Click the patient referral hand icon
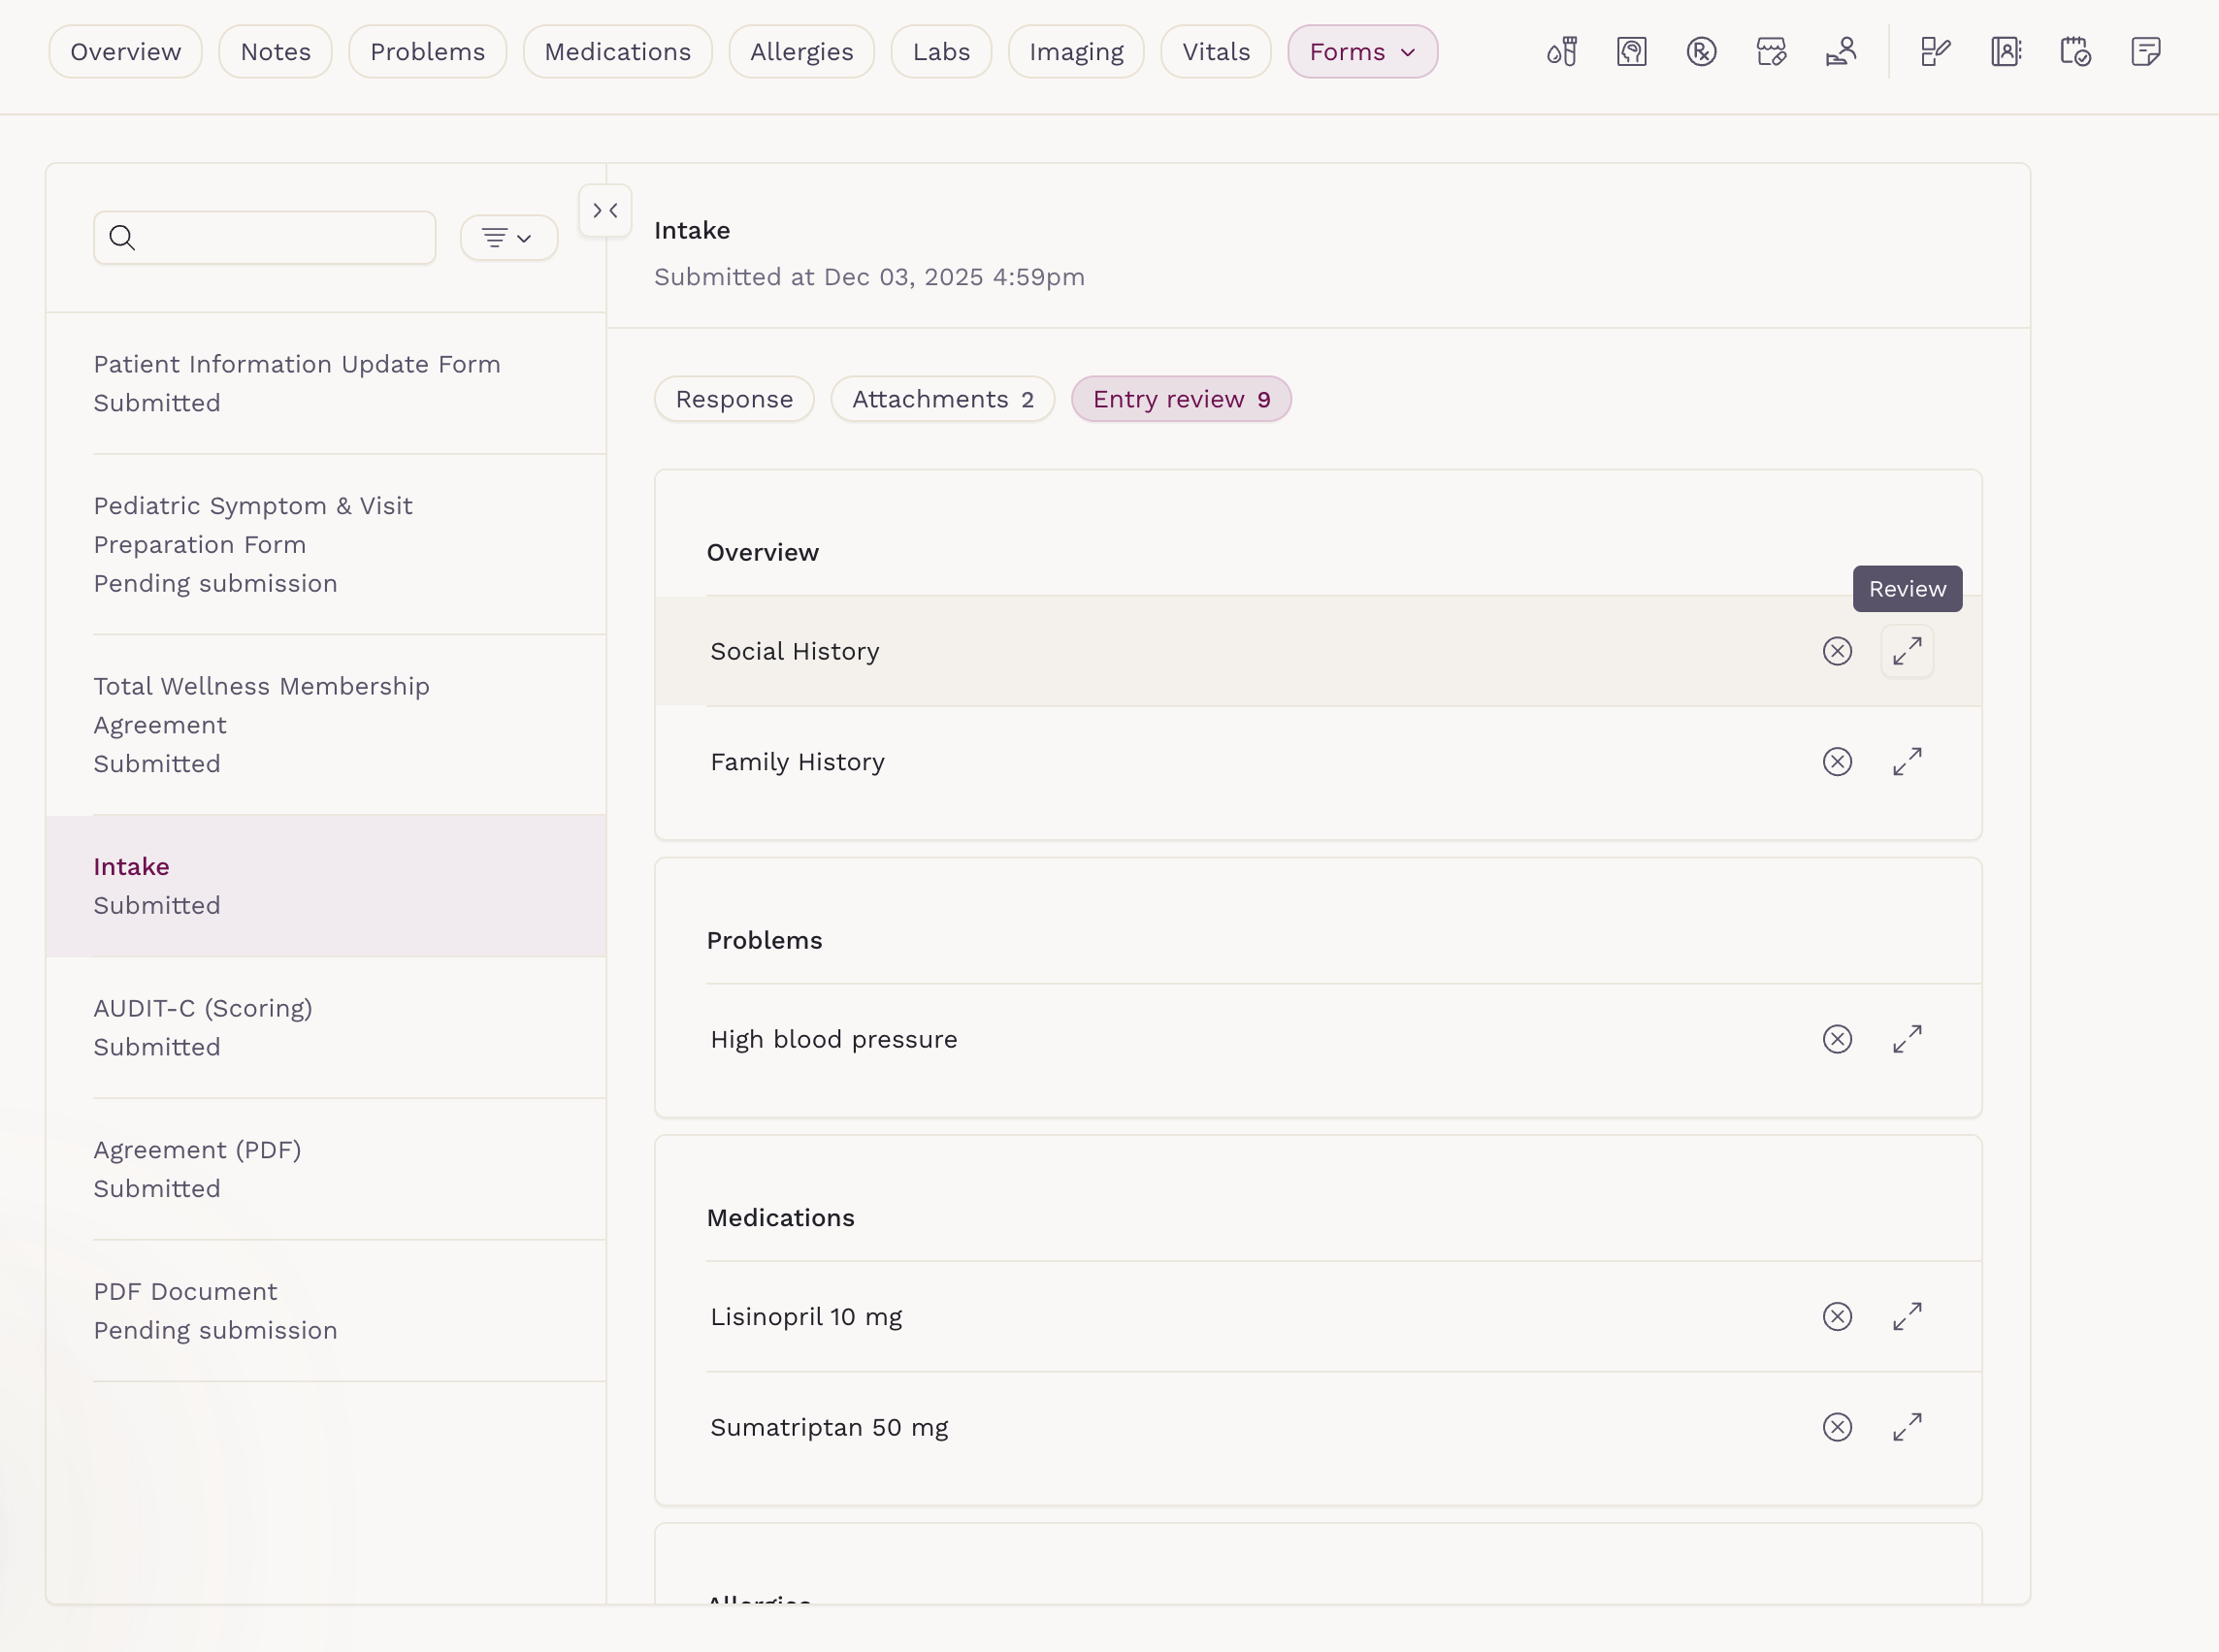Screen dimensions: 2219x1652 (x=1841, y=51)
